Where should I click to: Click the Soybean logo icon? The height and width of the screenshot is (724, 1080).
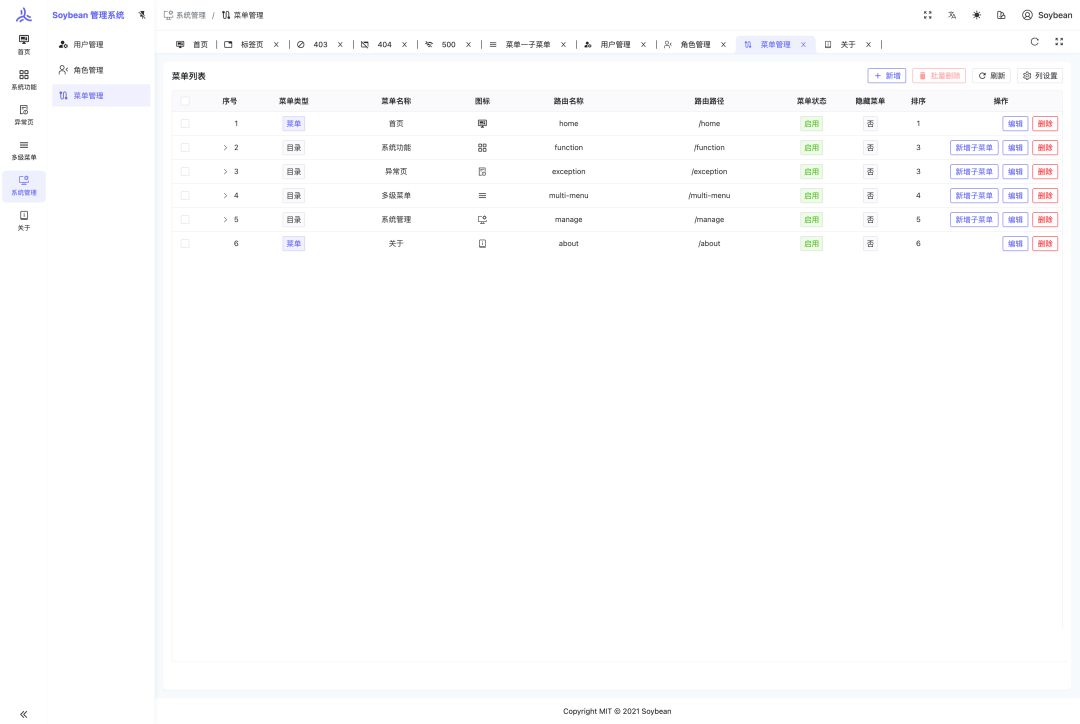tap(24, 15)
